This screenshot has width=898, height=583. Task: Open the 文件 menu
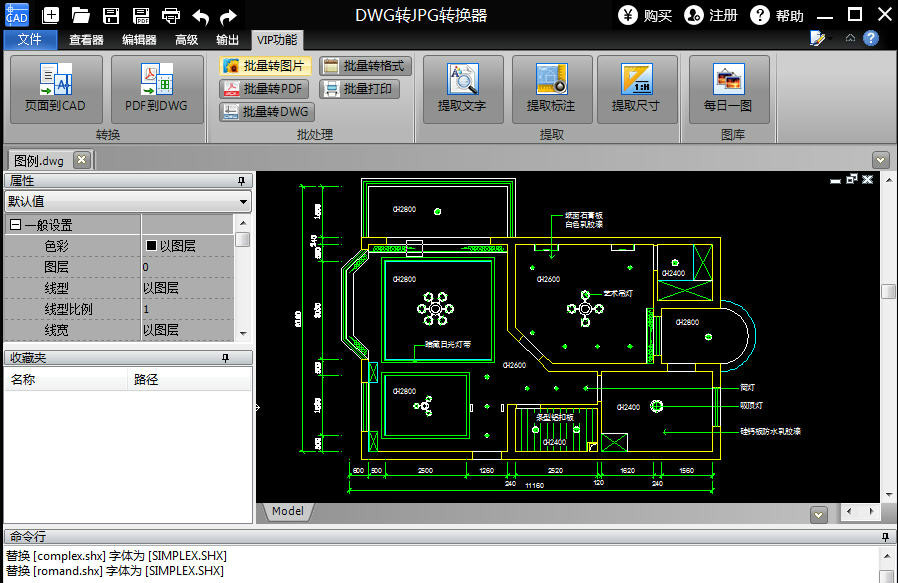coord(30,40)
